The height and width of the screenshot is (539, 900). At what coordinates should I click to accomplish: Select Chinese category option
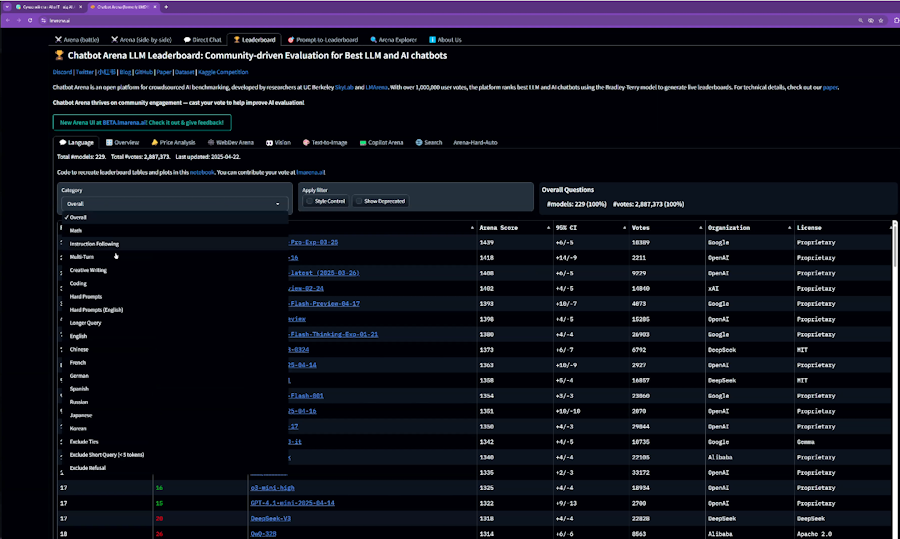174,350
